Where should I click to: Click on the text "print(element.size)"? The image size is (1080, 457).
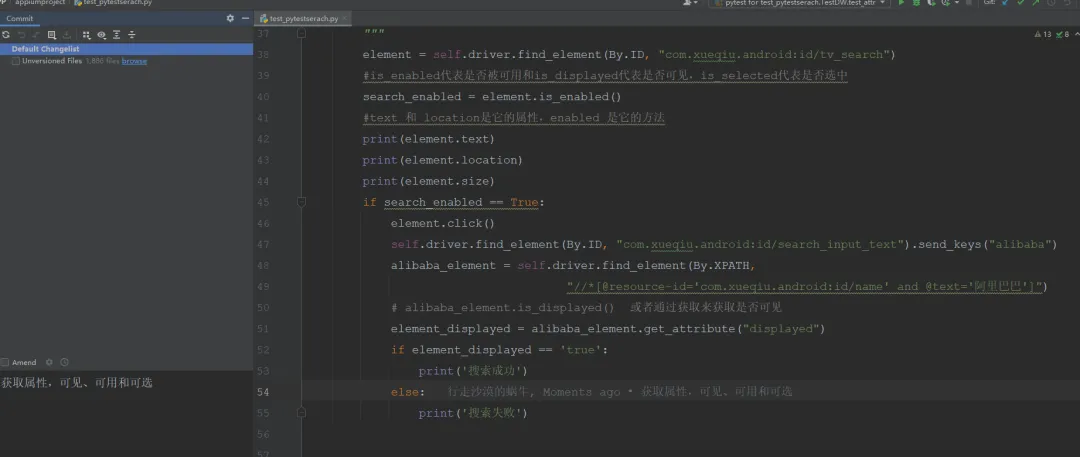[428, 181]
